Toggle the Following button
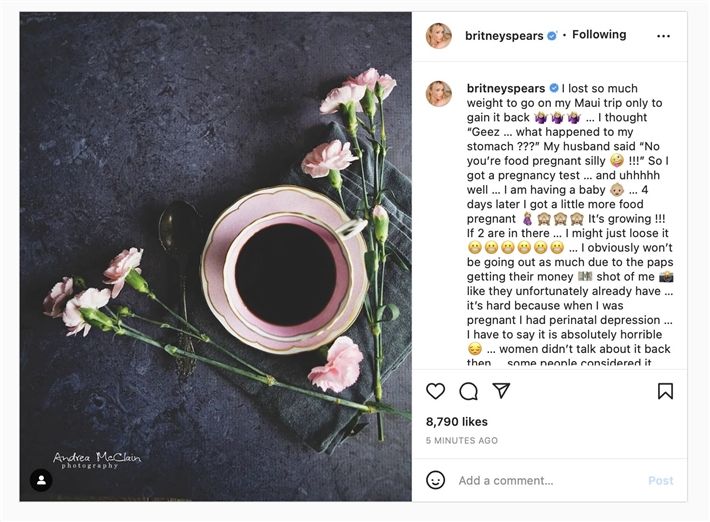This screenshot has height=522, width=710. [x=599, y=35]
